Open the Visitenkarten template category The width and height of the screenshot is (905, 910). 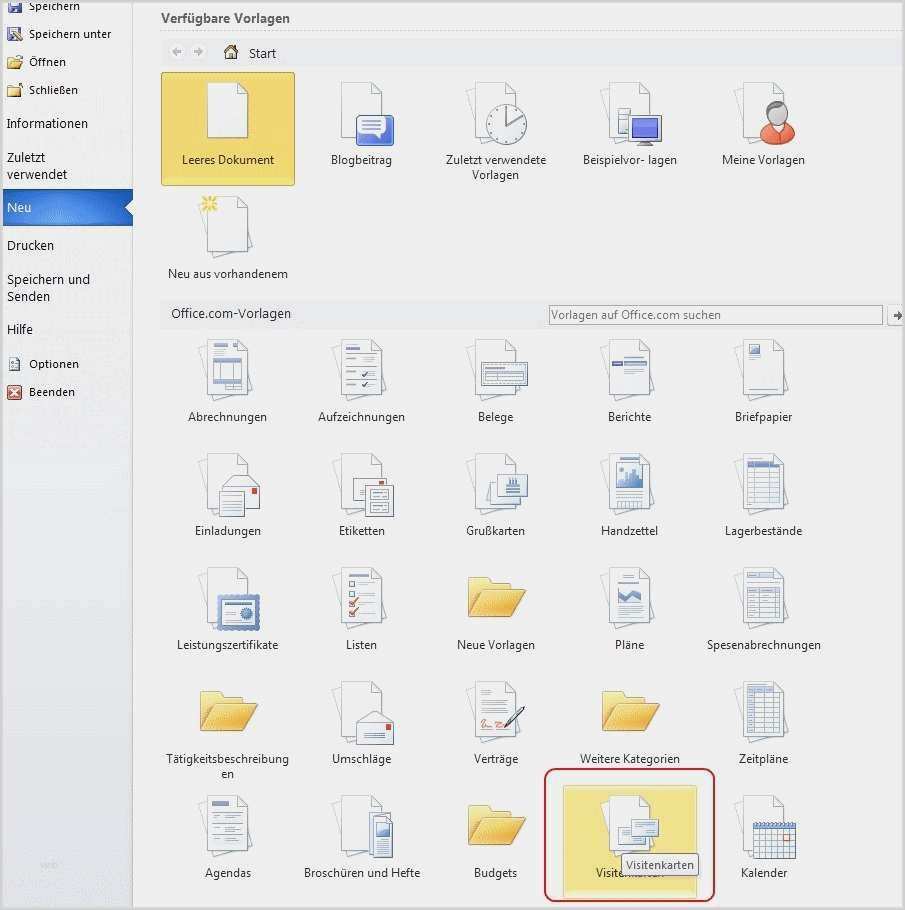tap(629, 830)
